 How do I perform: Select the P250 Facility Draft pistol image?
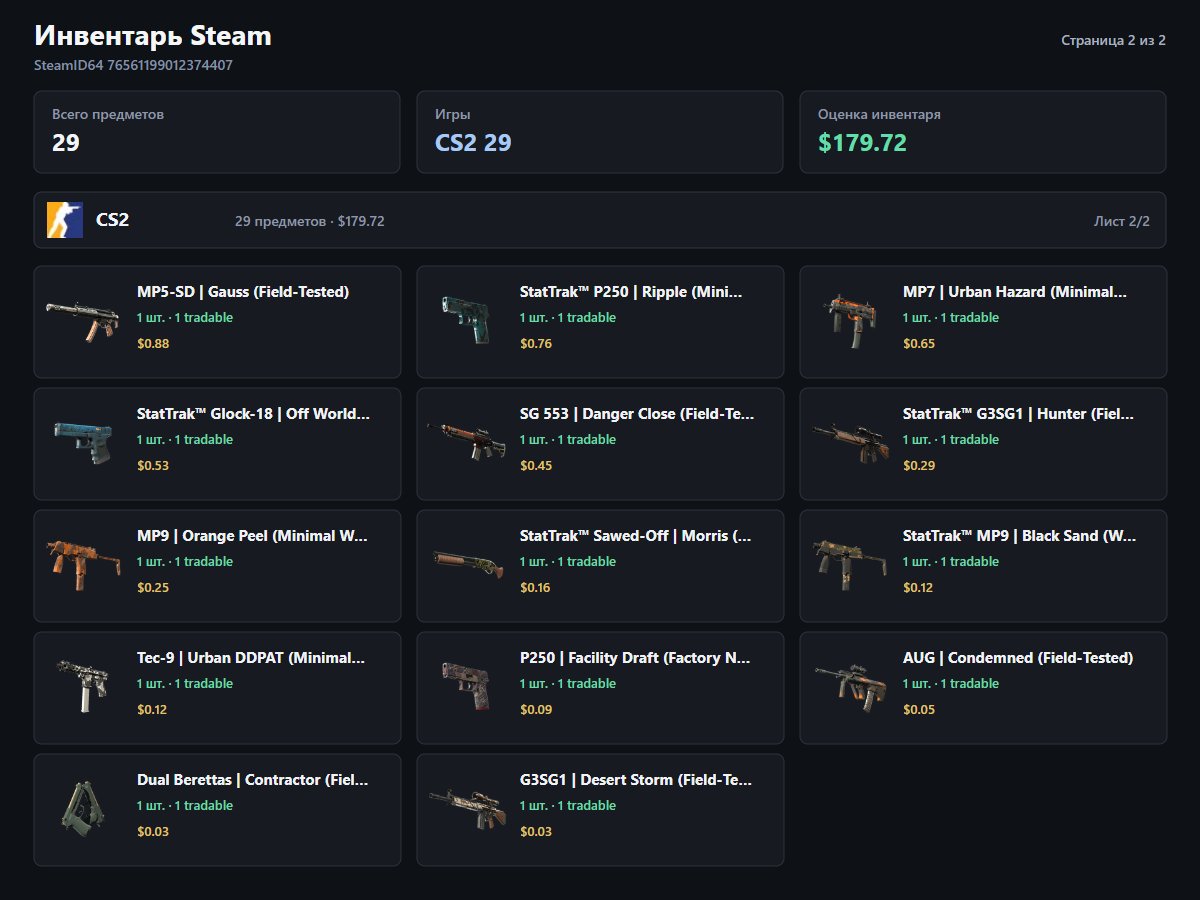tap(466, 684)
